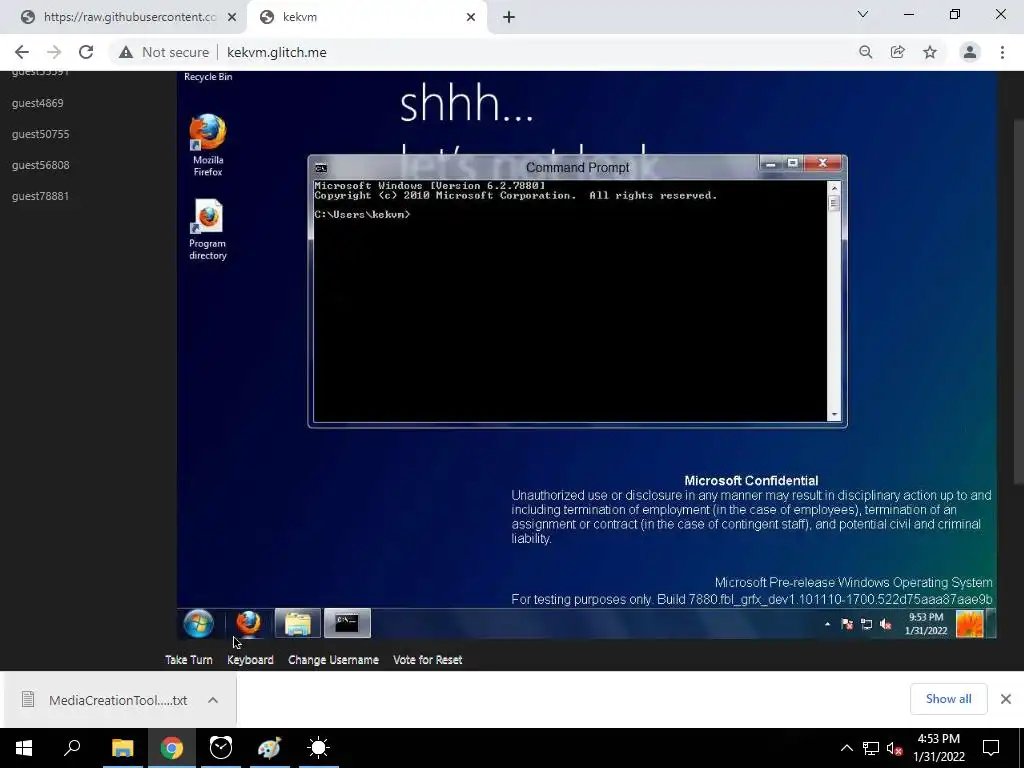Select user guest78881 in list
The width and height of the screenshot is (1024, 768).
pos(40,196)
